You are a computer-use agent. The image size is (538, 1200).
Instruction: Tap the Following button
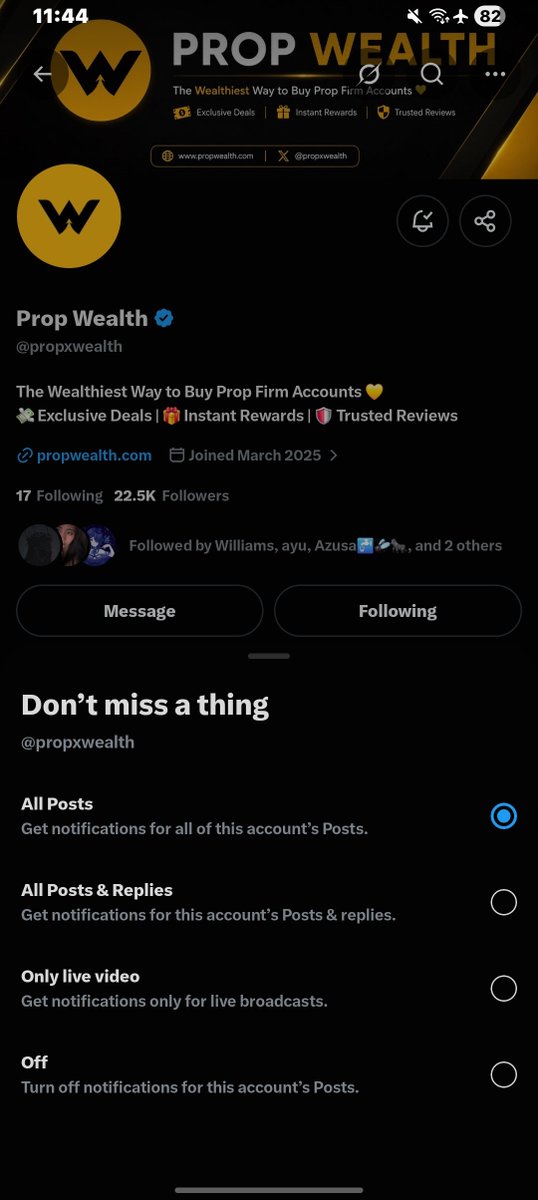(398, 611)
